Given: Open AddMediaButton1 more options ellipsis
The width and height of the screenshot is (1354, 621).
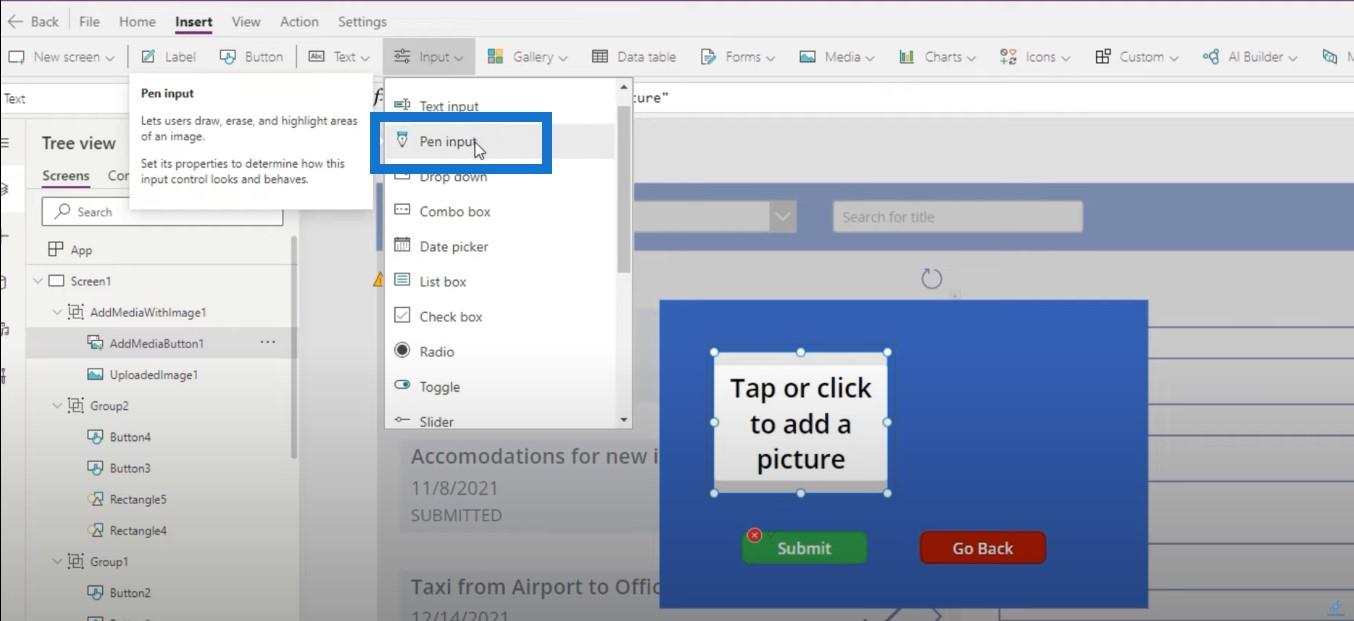Looking at the screenshot, I should coord(267,342).
